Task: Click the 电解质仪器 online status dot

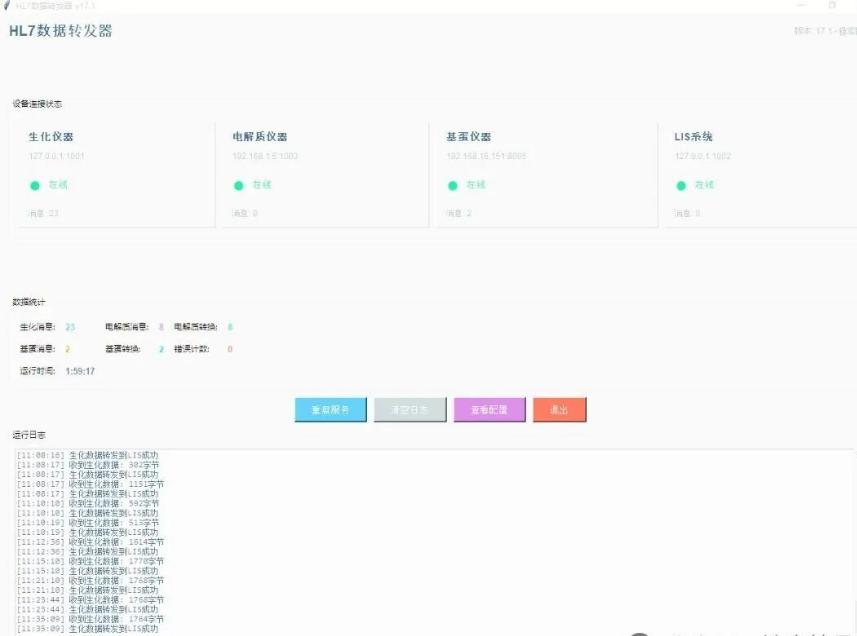Action: click(x=239, y=185)
